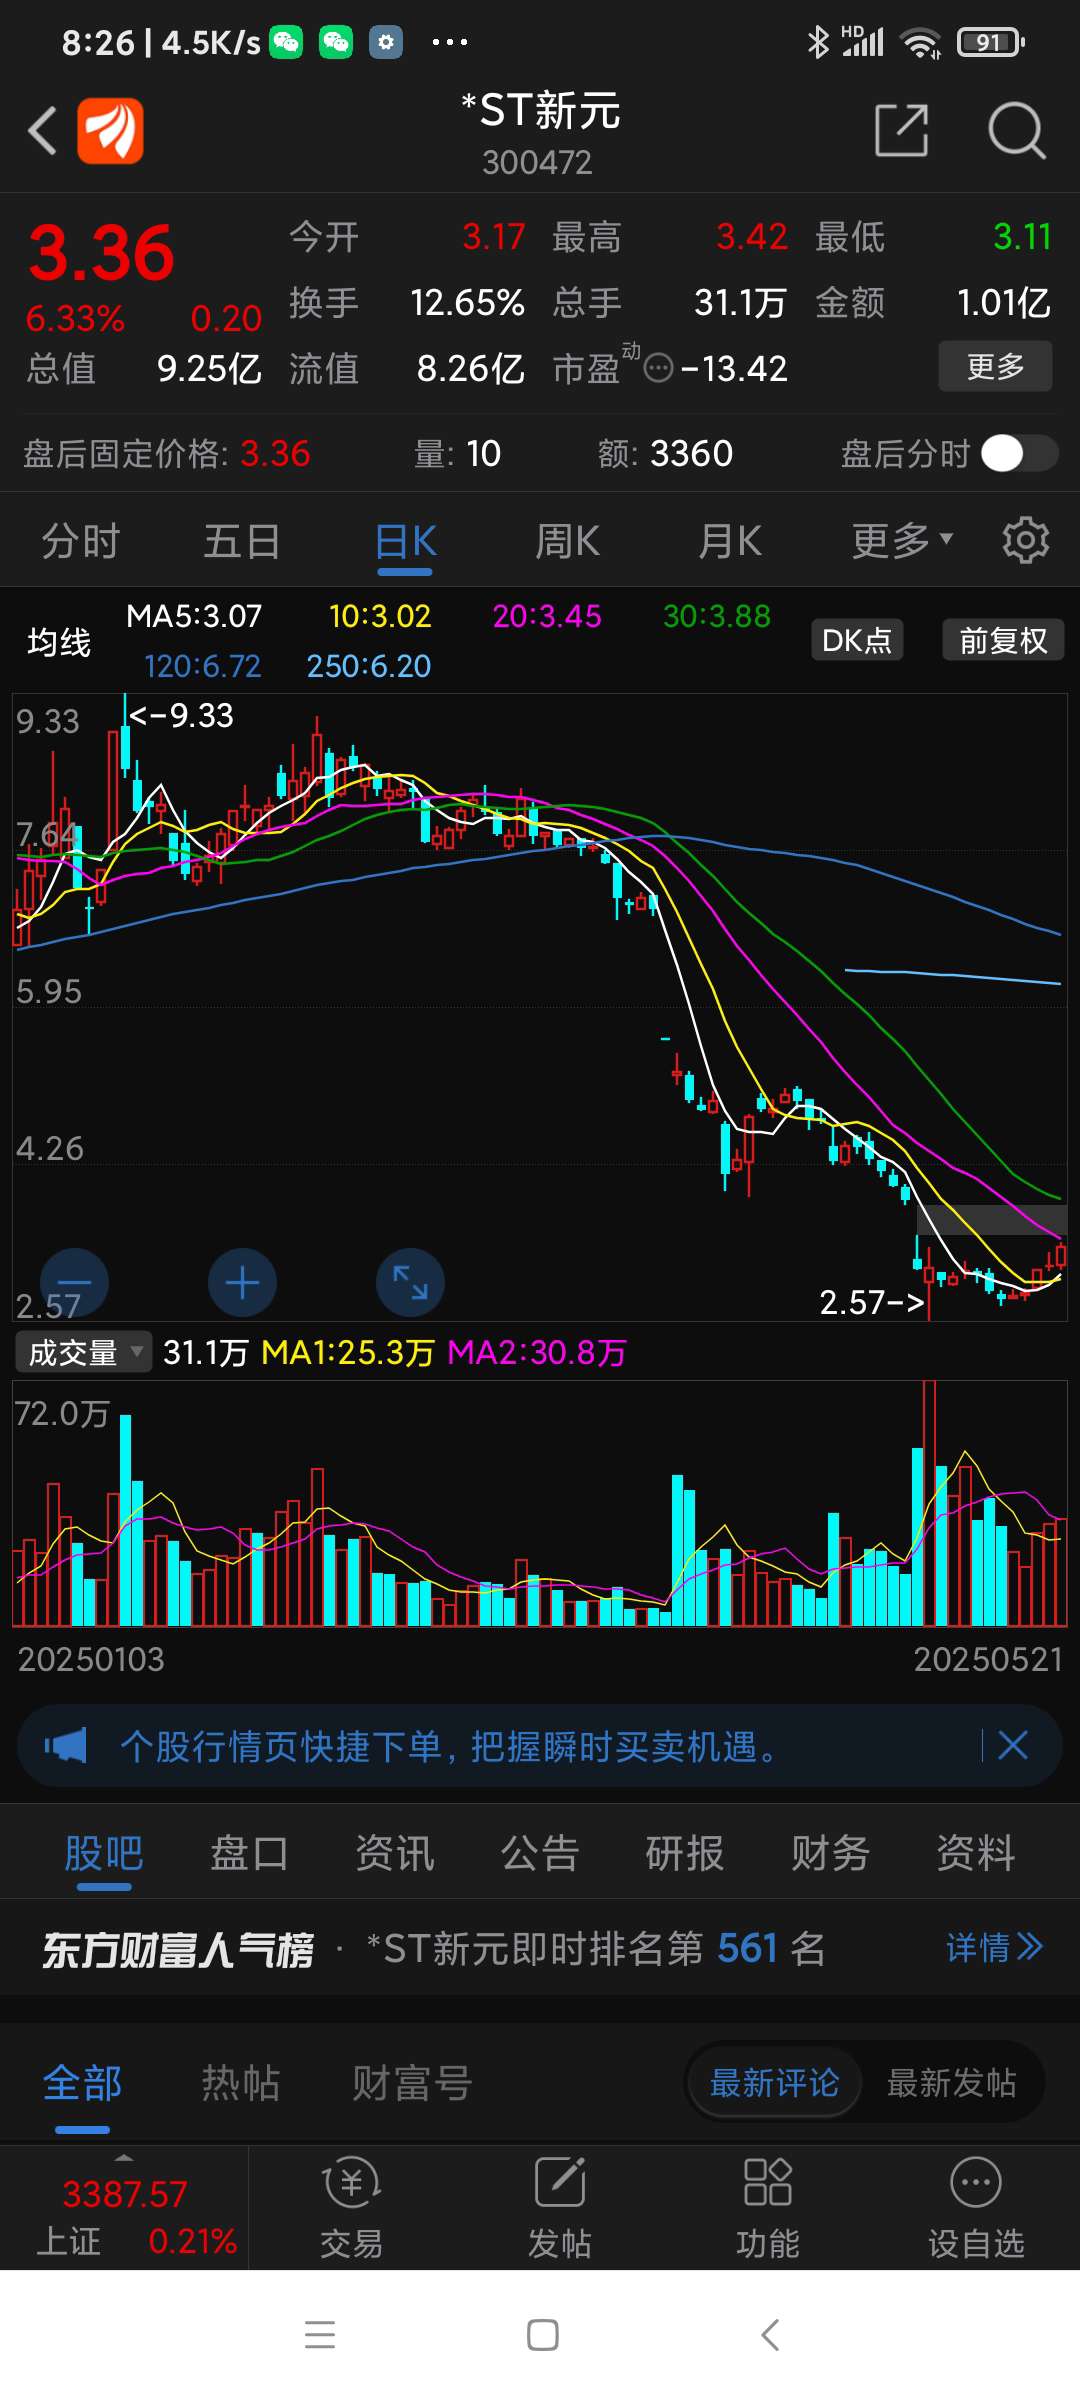Tap the 东方财富人气榜 logo text
Image resolution: width=1080 pixels, height=2400 pixels.
(x=178, y=1949)
